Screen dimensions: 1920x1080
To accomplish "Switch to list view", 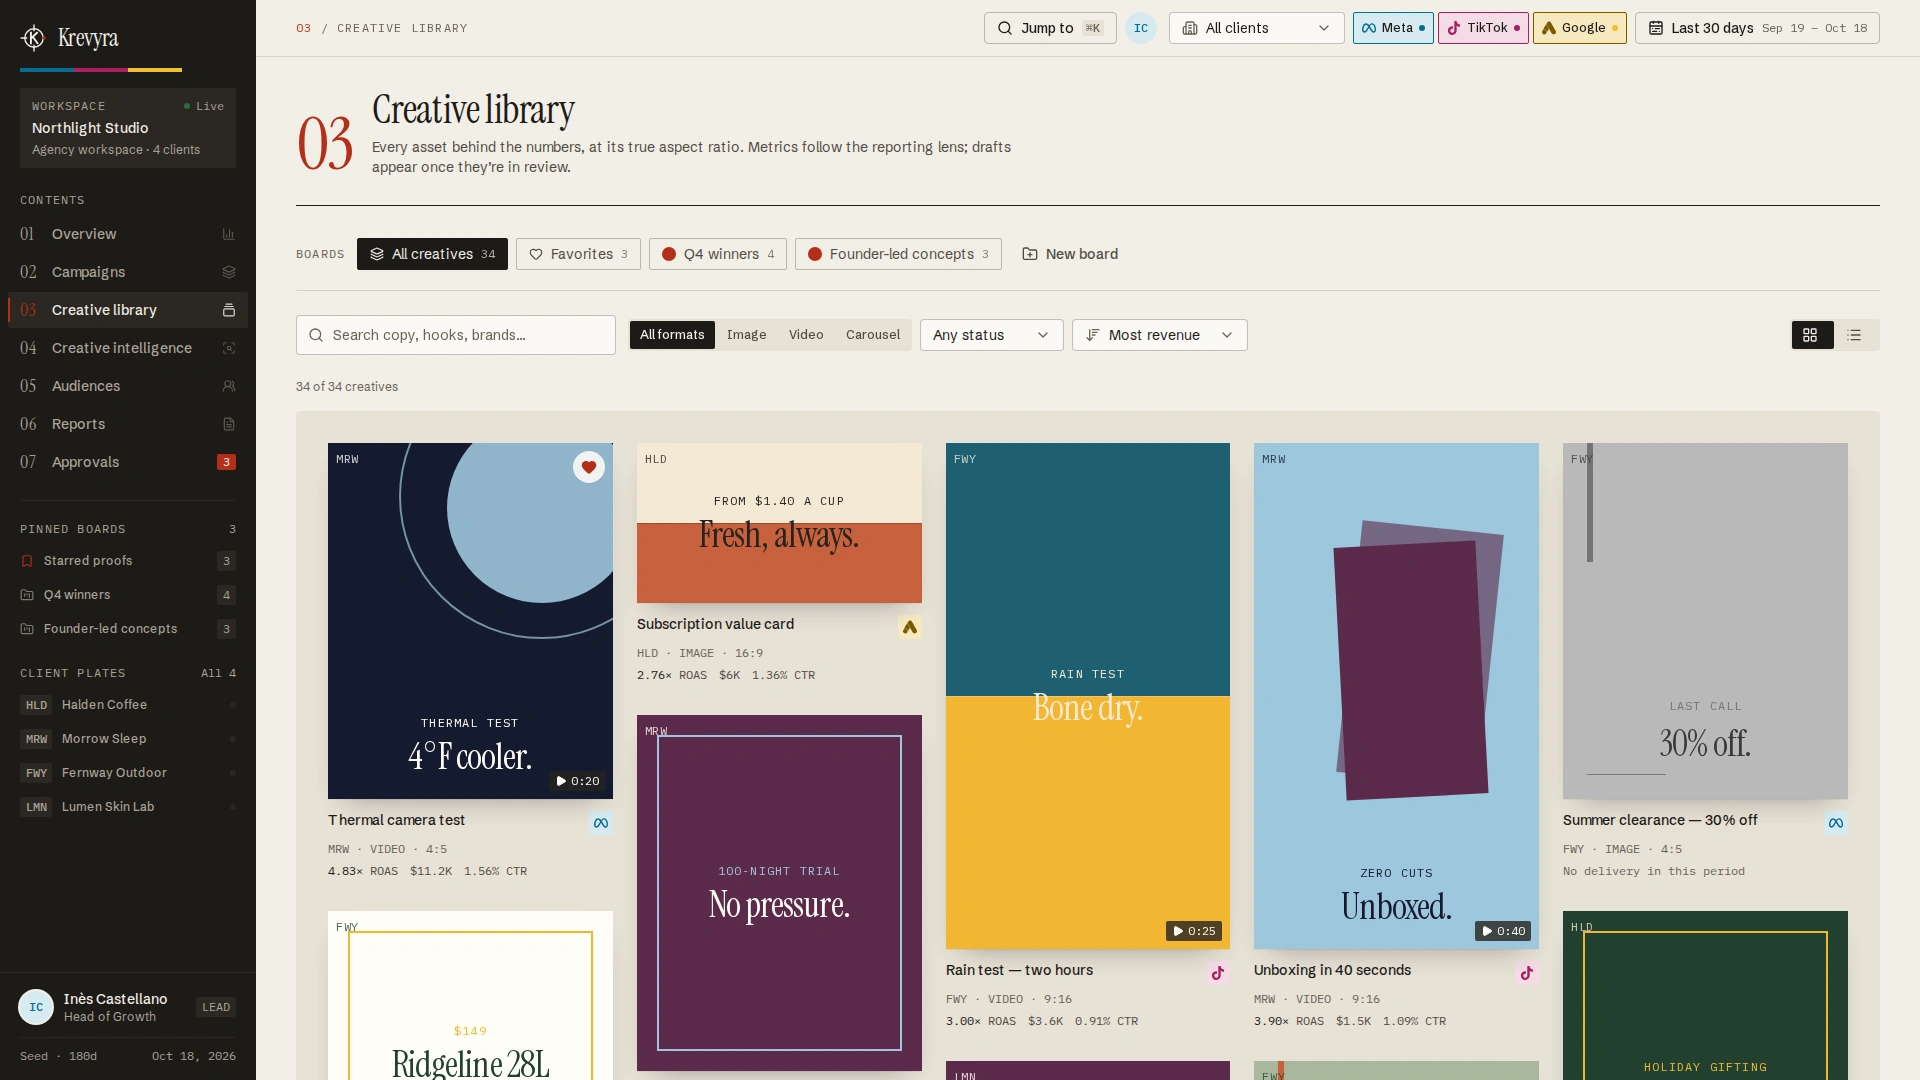I will click(1854, 335).
